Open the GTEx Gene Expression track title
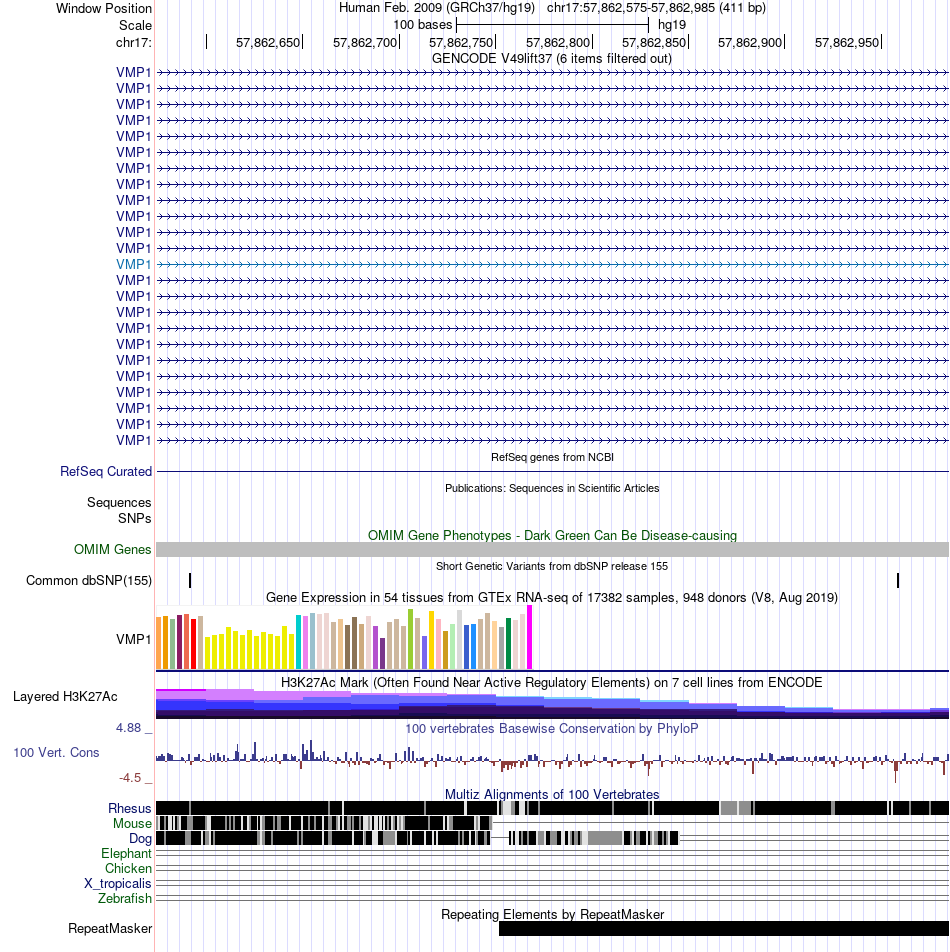 point(552,597)
